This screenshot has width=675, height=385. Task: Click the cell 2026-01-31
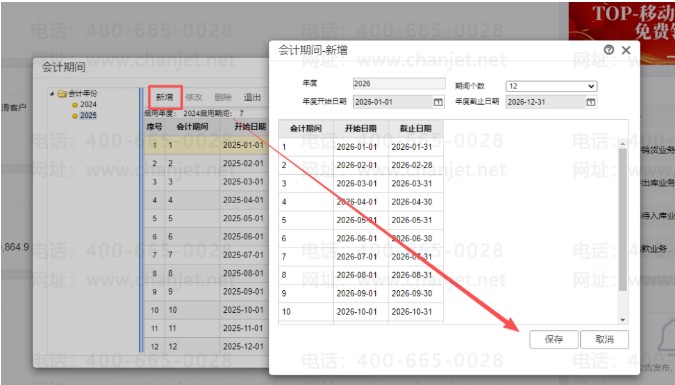[x=416, y=147]
